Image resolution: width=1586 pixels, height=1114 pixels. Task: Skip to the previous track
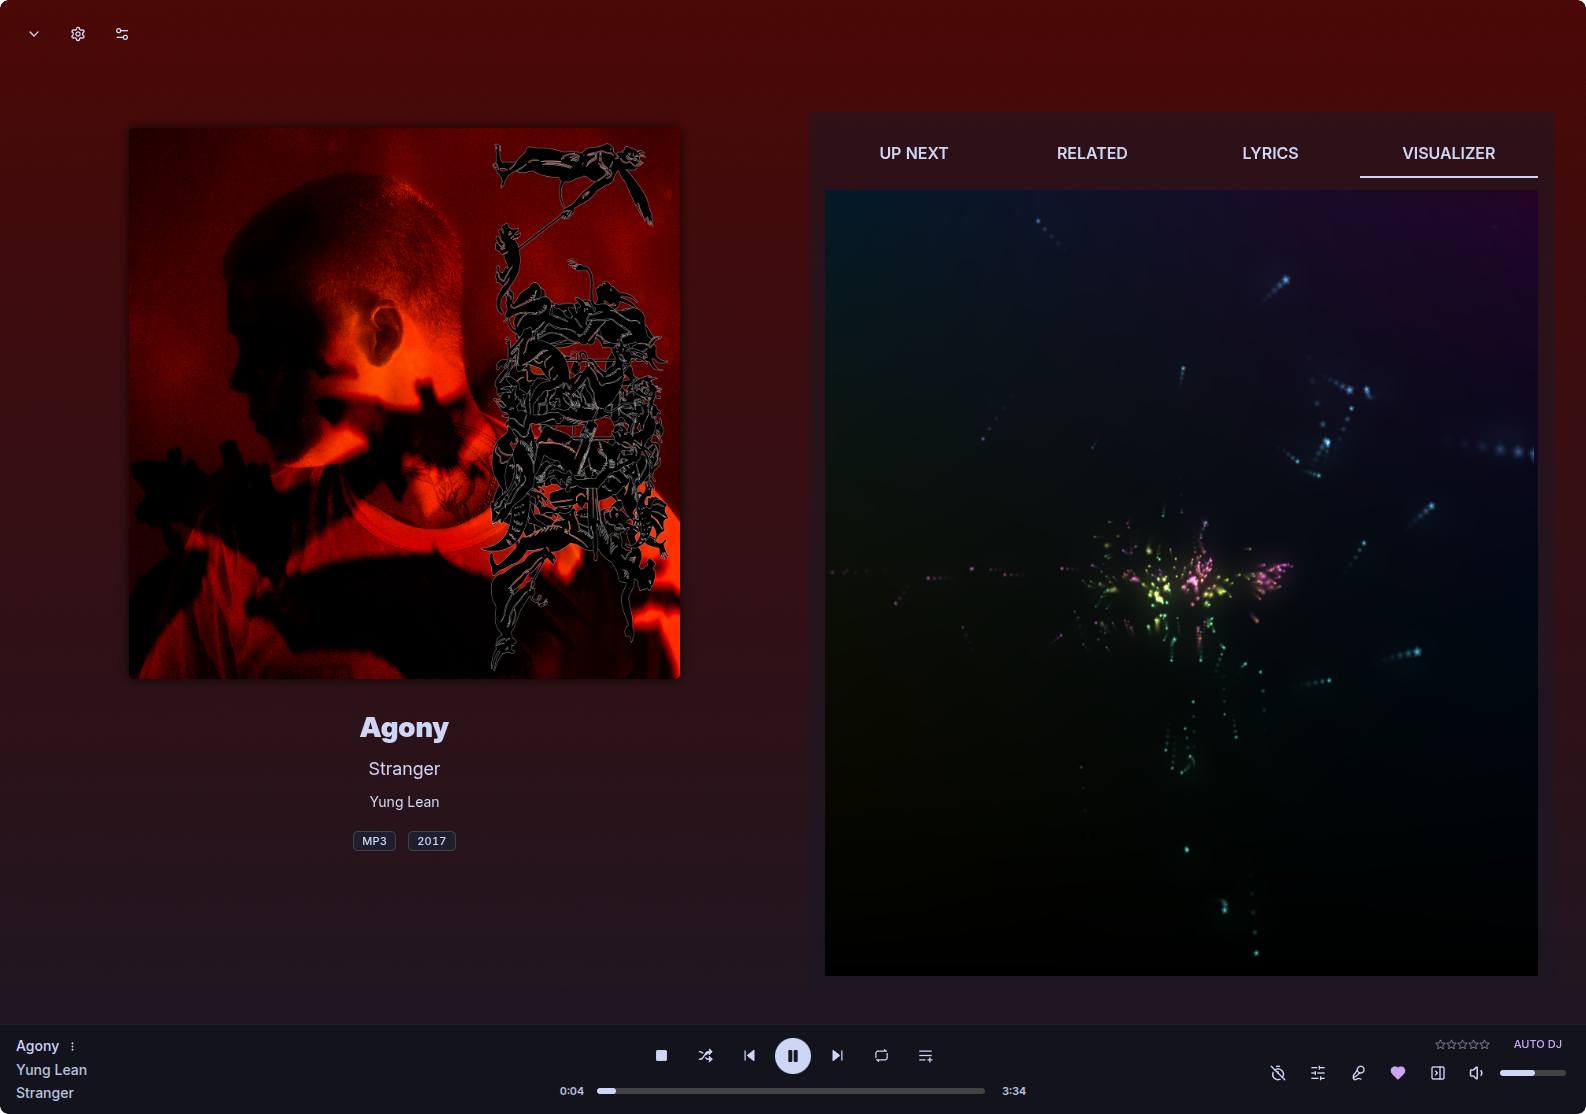tap(749, 1056)
